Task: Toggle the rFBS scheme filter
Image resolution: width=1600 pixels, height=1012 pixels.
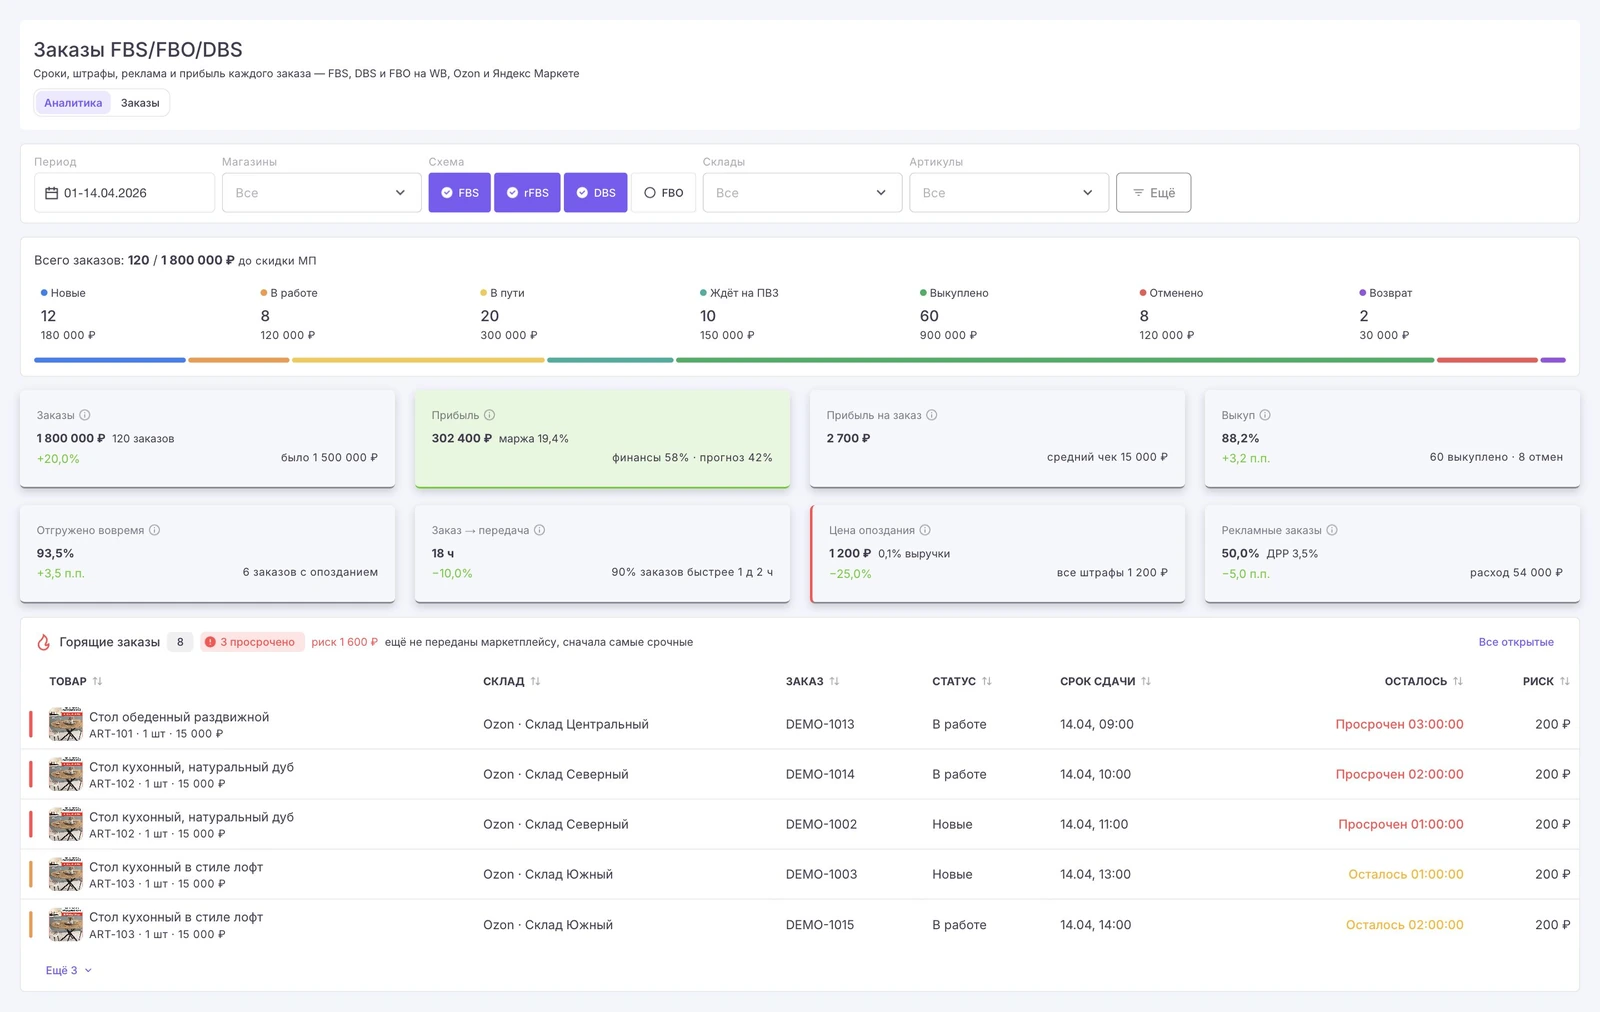Action: 527,193
